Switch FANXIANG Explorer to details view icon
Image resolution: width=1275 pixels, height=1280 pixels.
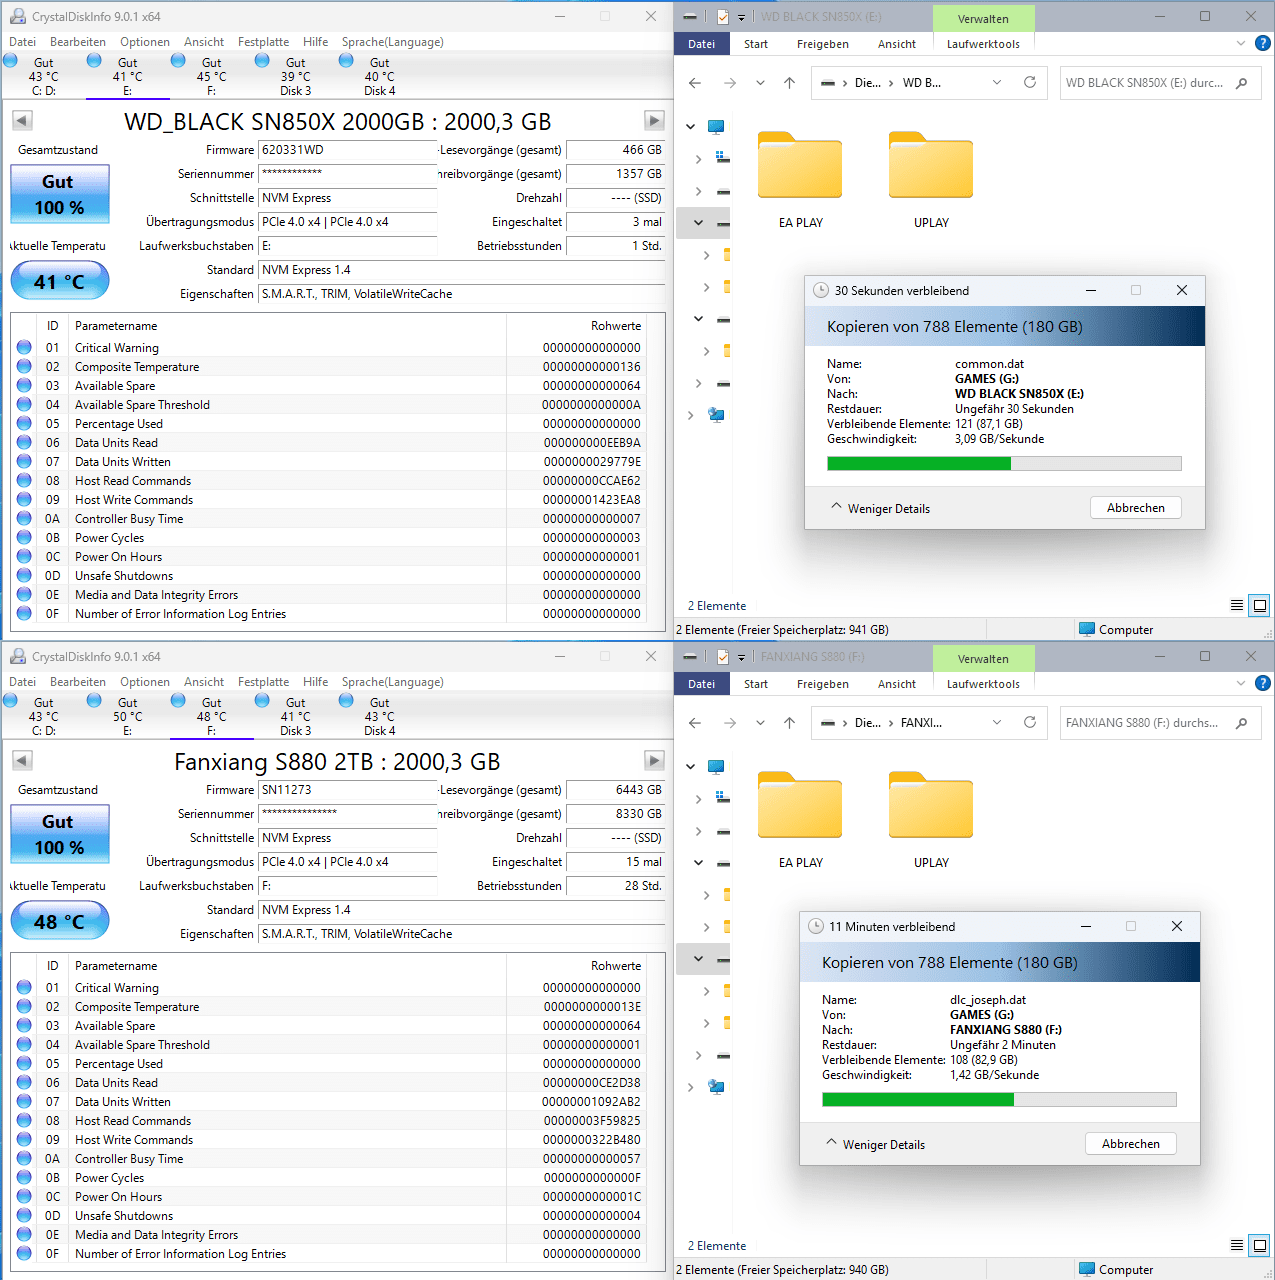tap(1237, 1245)
